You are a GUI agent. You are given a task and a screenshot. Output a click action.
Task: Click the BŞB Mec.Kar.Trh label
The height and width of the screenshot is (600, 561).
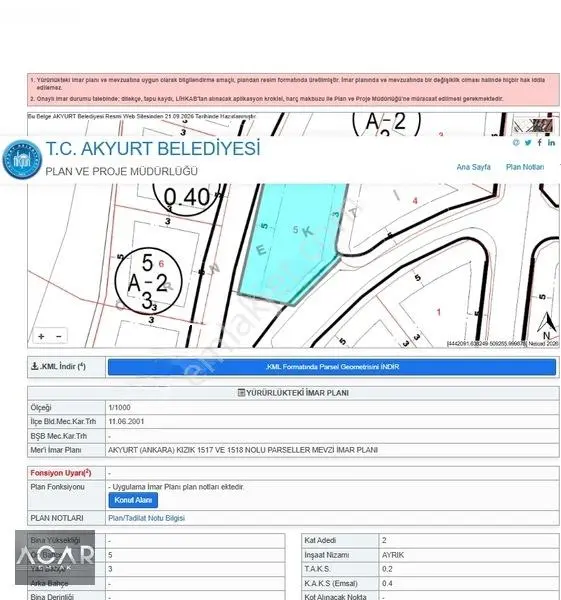click(x=59, y=436)
